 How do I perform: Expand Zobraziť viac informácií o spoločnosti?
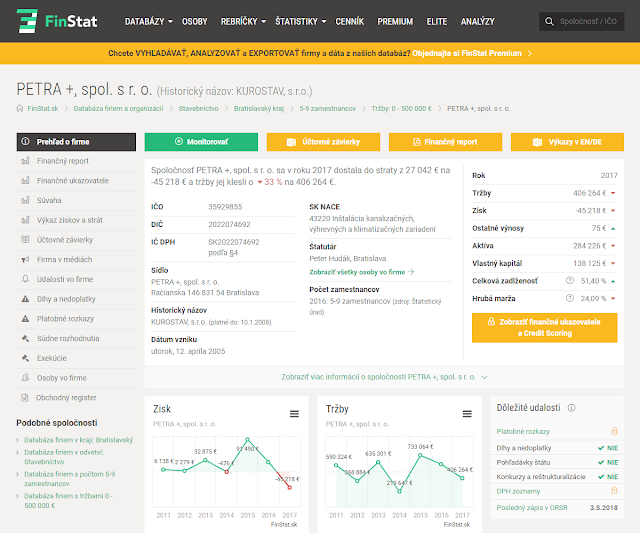(x=384, y=377)
